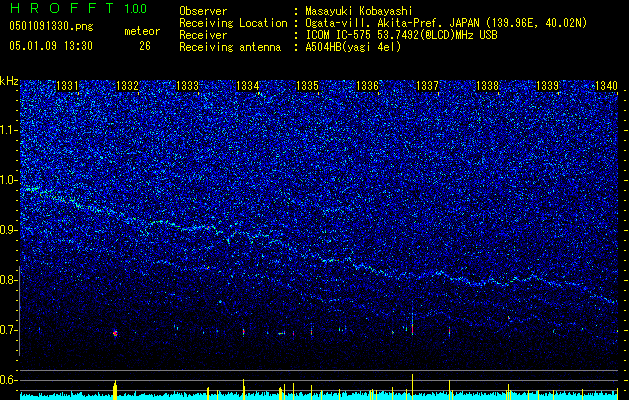This screenshot has width=629, height=400.
Task: Click the 1.1 kHz axis label
Action: [8, 130]
